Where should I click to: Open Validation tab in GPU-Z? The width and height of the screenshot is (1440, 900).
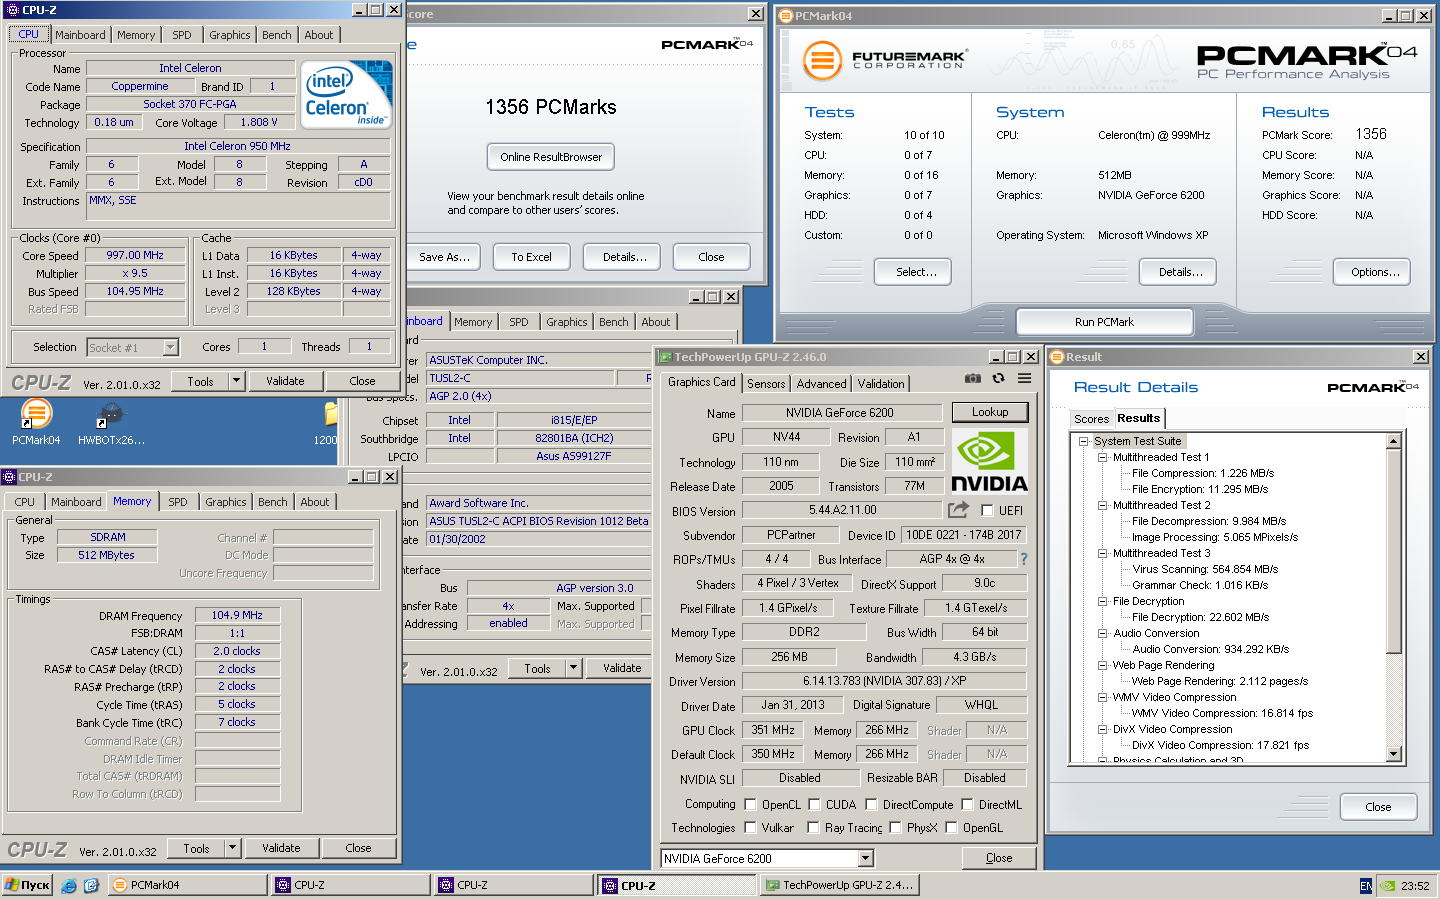click(x=880, y=383)
